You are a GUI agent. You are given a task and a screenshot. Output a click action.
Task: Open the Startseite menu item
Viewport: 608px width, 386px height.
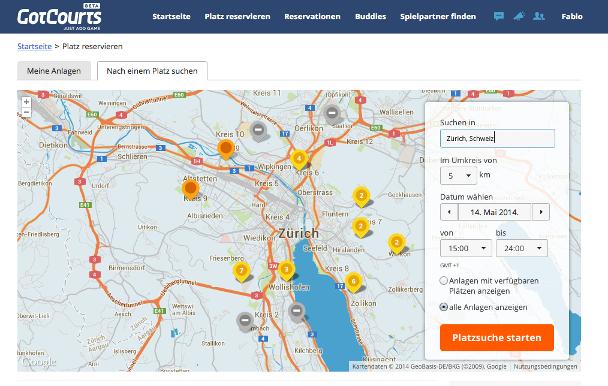pyautogui.click(x=171, y=16)
